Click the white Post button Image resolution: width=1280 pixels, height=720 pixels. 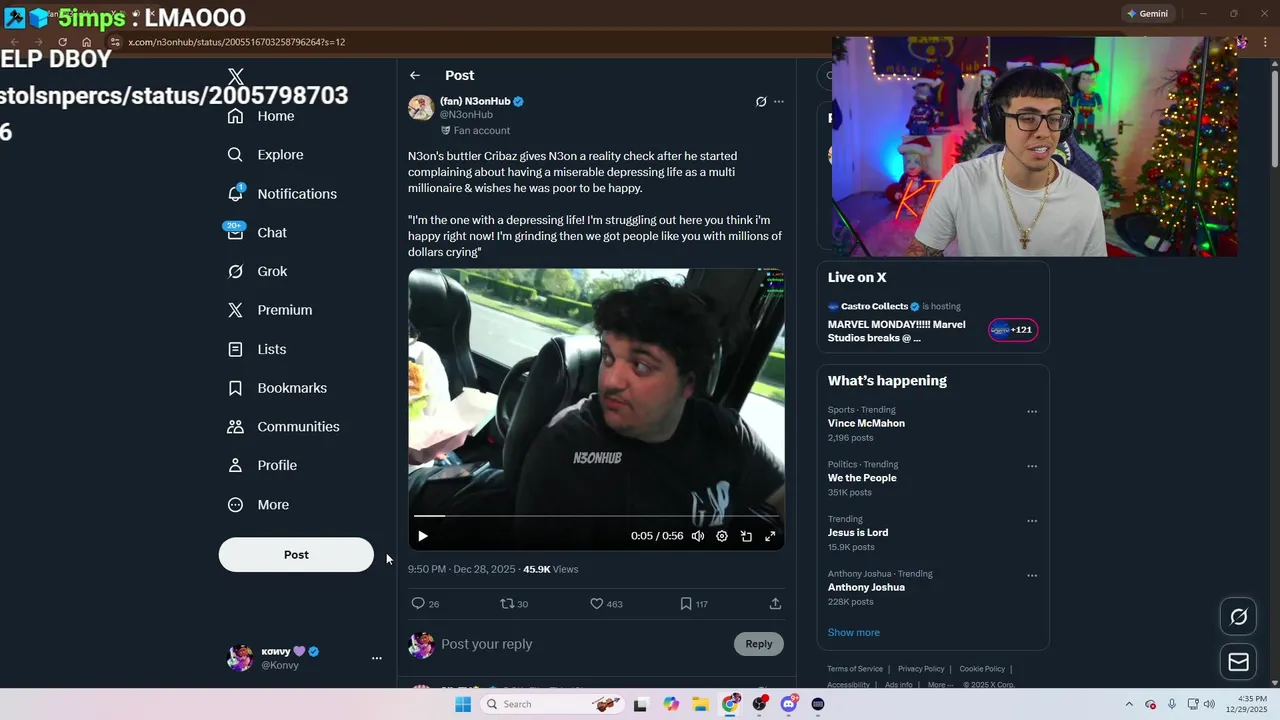(x=296, y=555)
